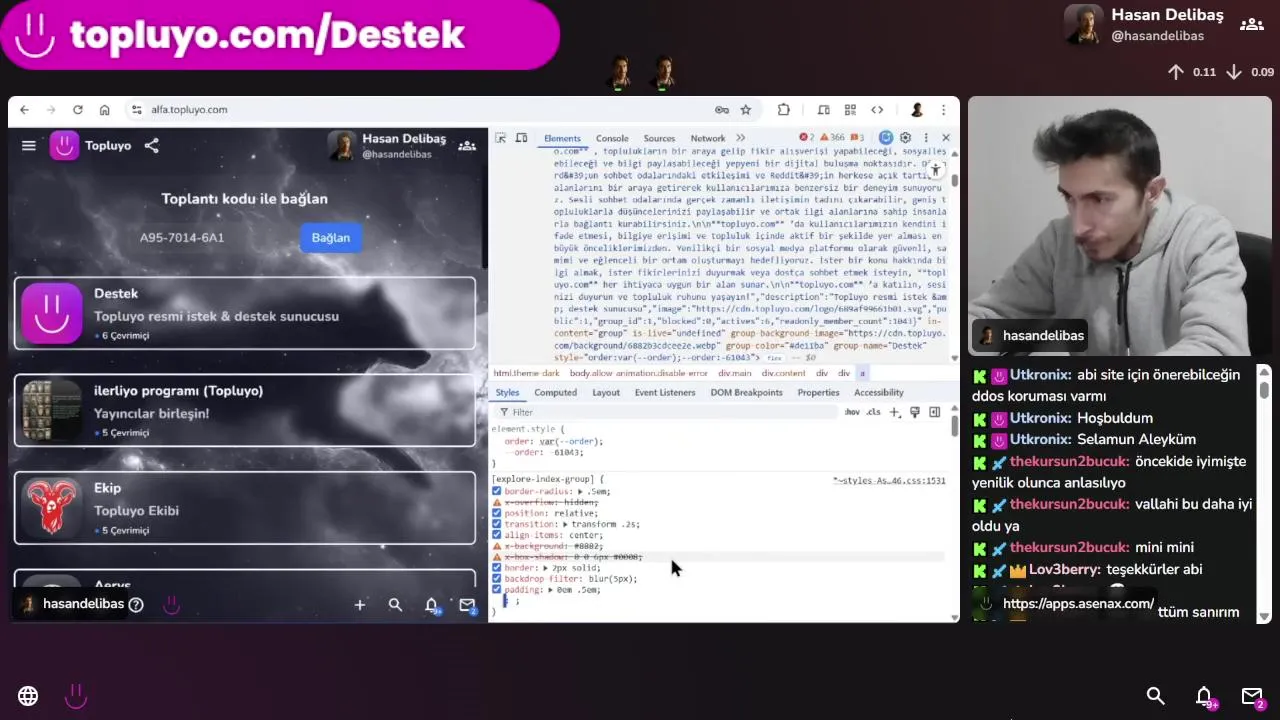Open the Computed styles tab
This screenshot has height=720, width=1280.
(x=555, y=393)
